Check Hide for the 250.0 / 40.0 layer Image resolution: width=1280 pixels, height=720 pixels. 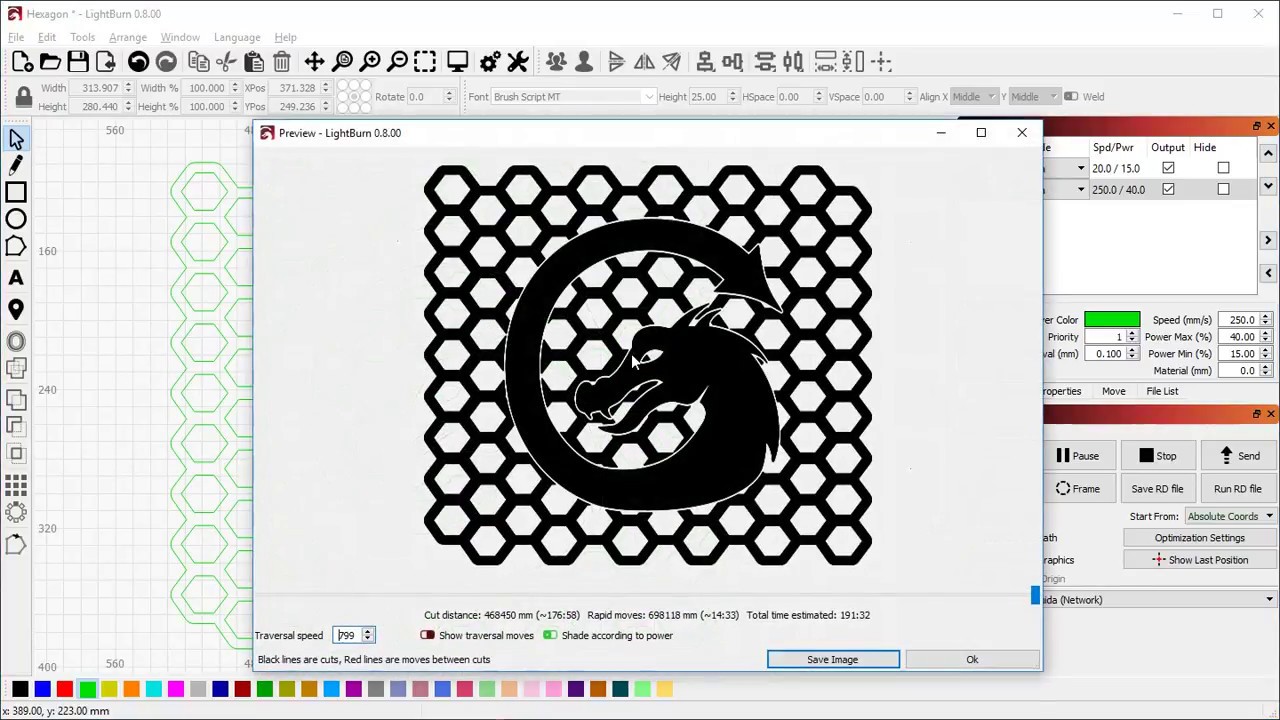point(1223,189)
